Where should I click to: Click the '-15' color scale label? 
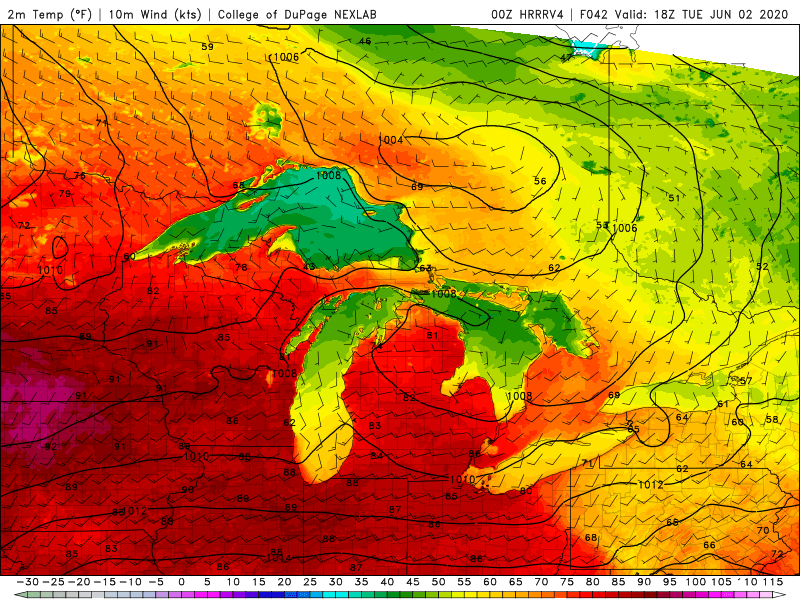tap(105, 582)
